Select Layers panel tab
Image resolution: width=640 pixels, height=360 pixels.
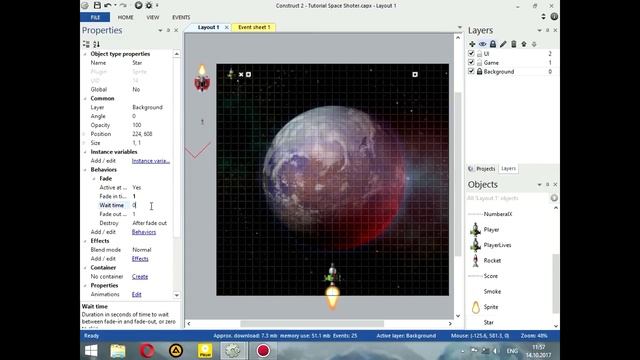pos(508,169)
